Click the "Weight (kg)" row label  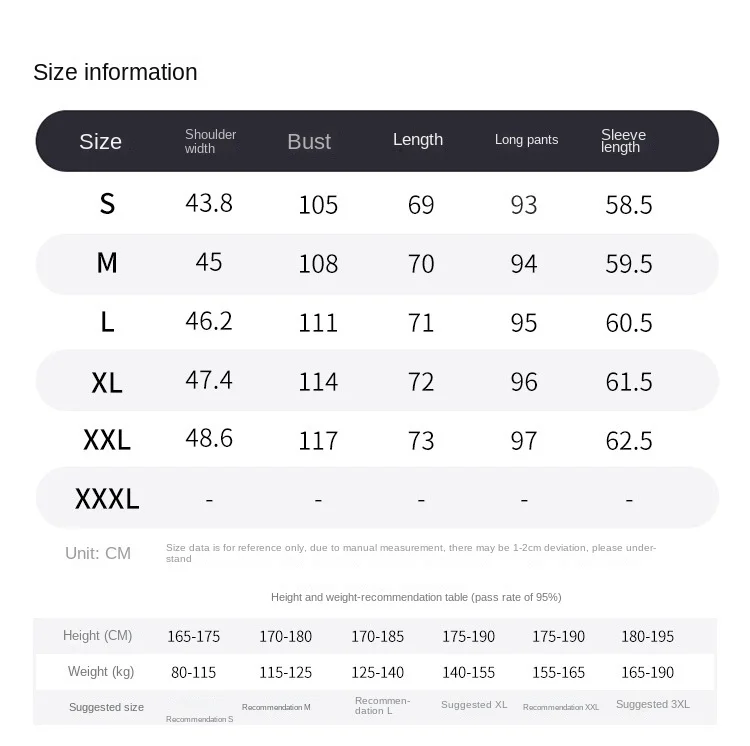101,672
